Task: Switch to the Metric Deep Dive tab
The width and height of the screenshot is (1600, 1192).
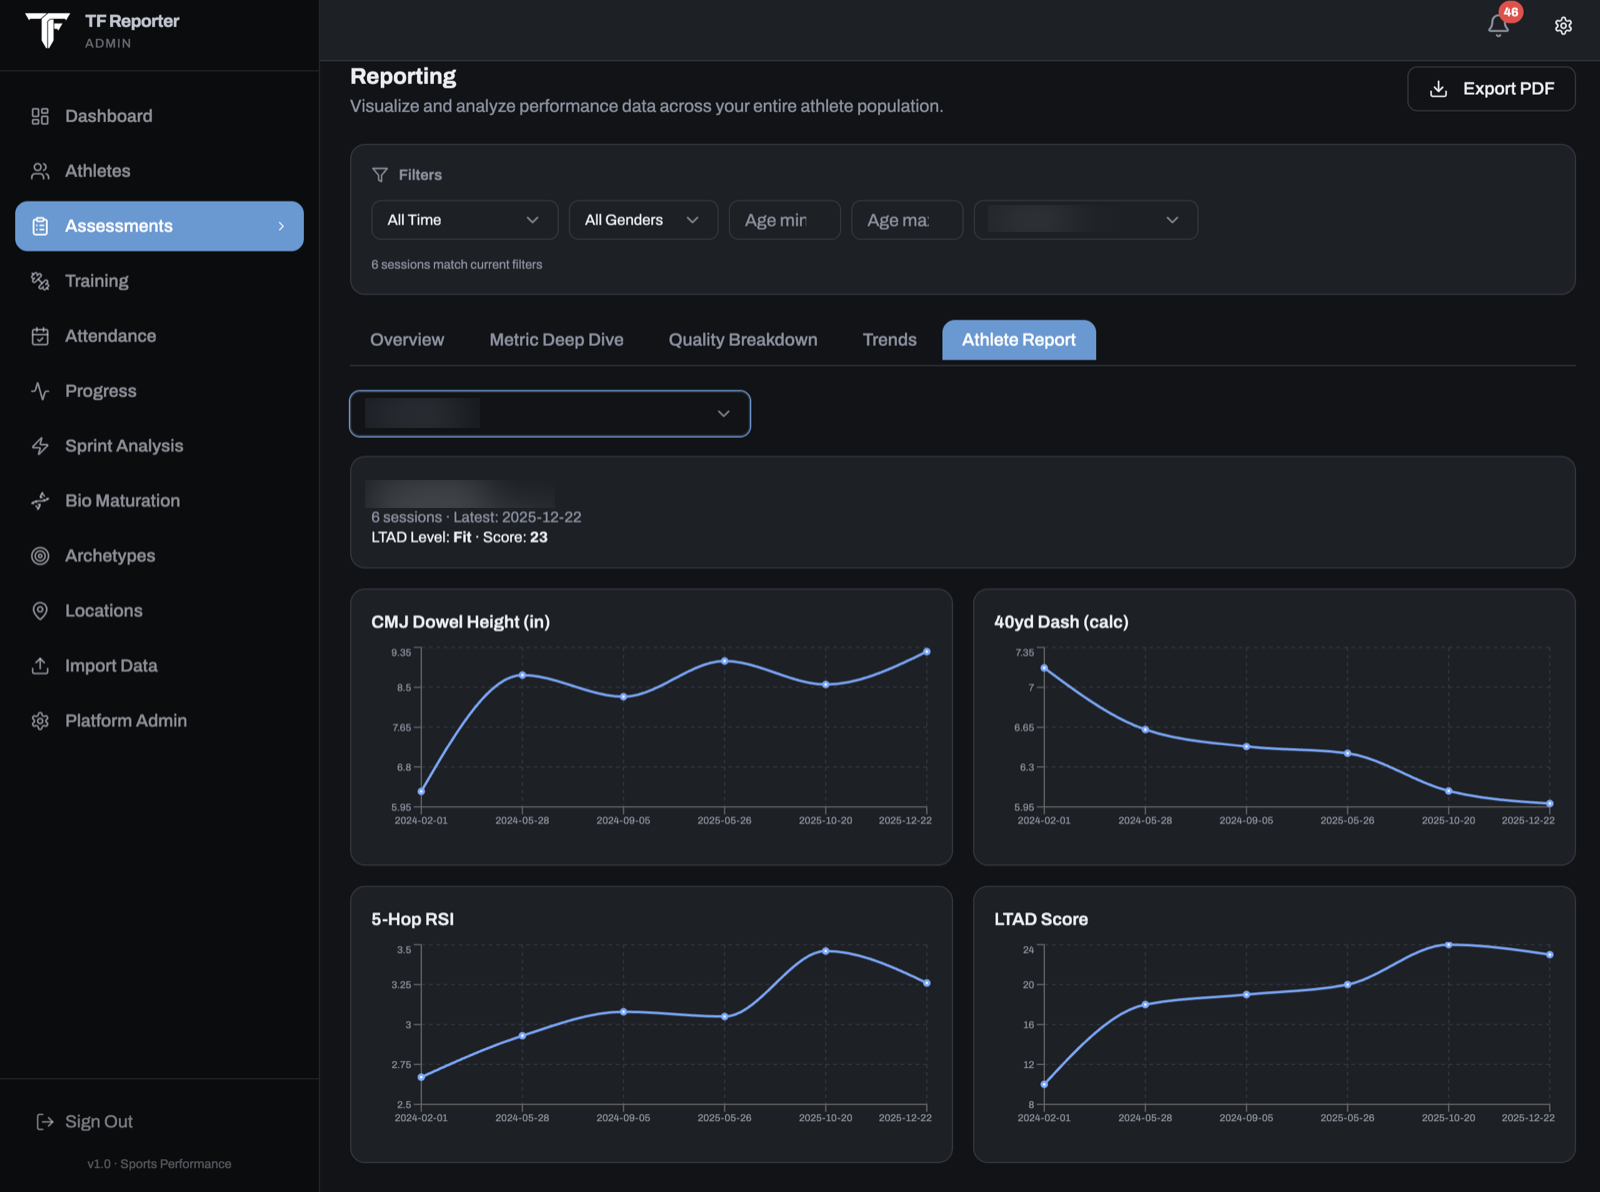Action: coord(556,340)
